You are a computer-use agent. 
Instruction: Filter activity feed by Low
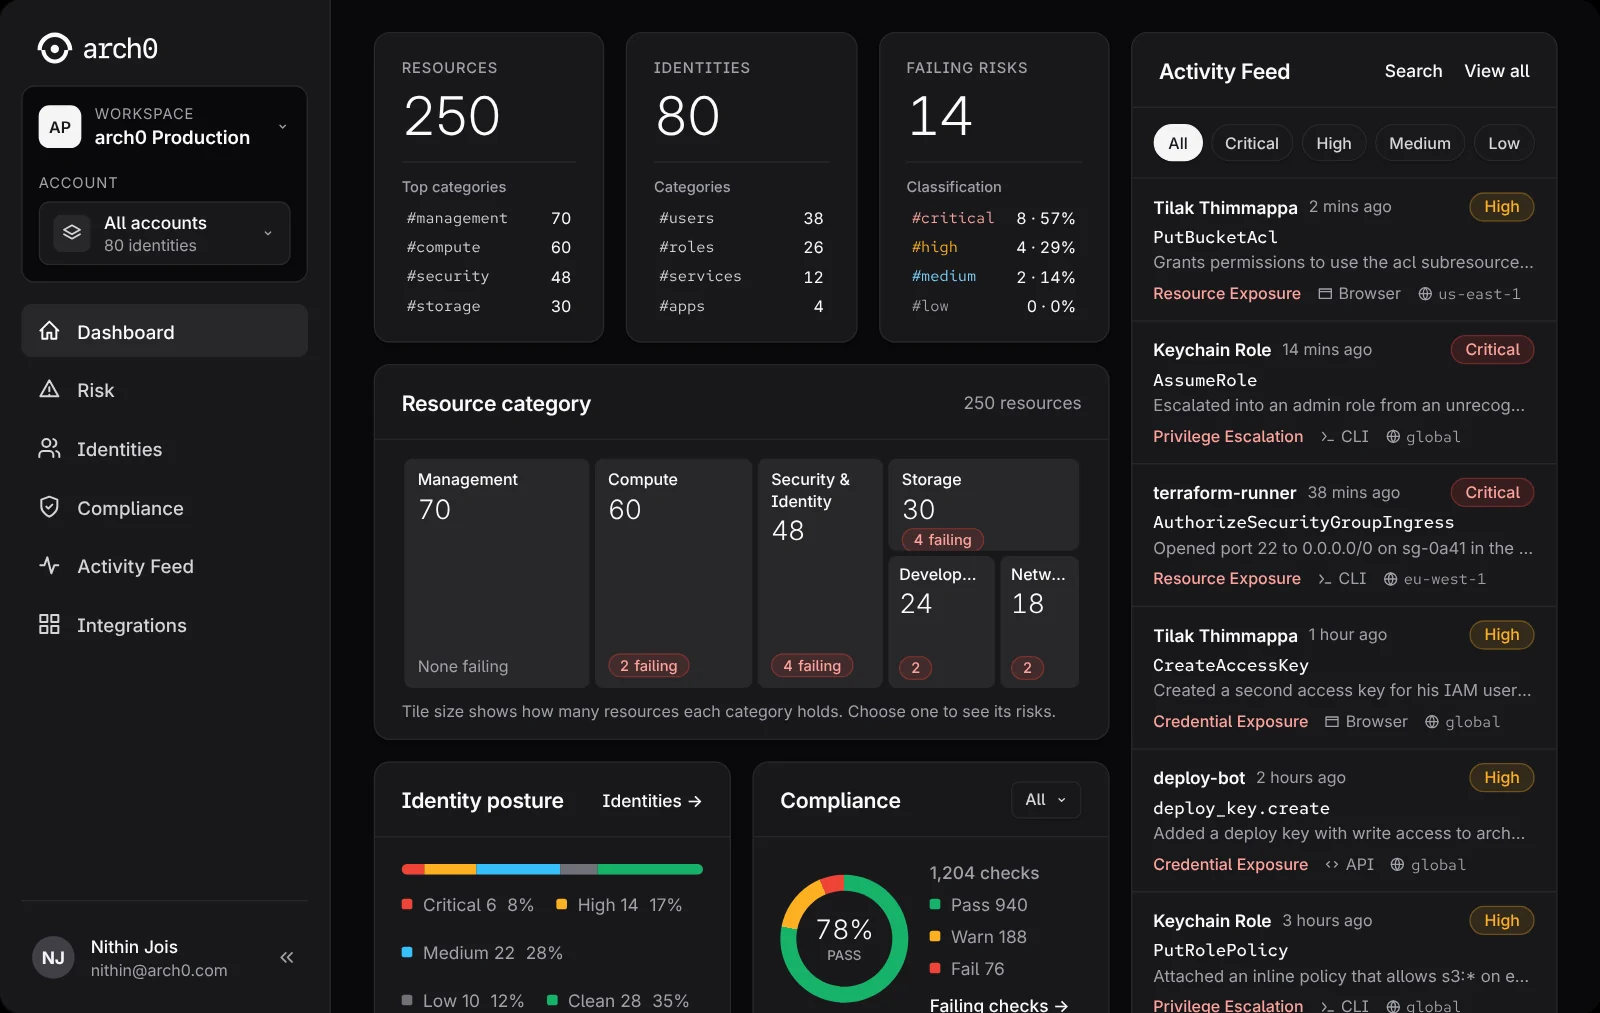tap(1504, 143)
